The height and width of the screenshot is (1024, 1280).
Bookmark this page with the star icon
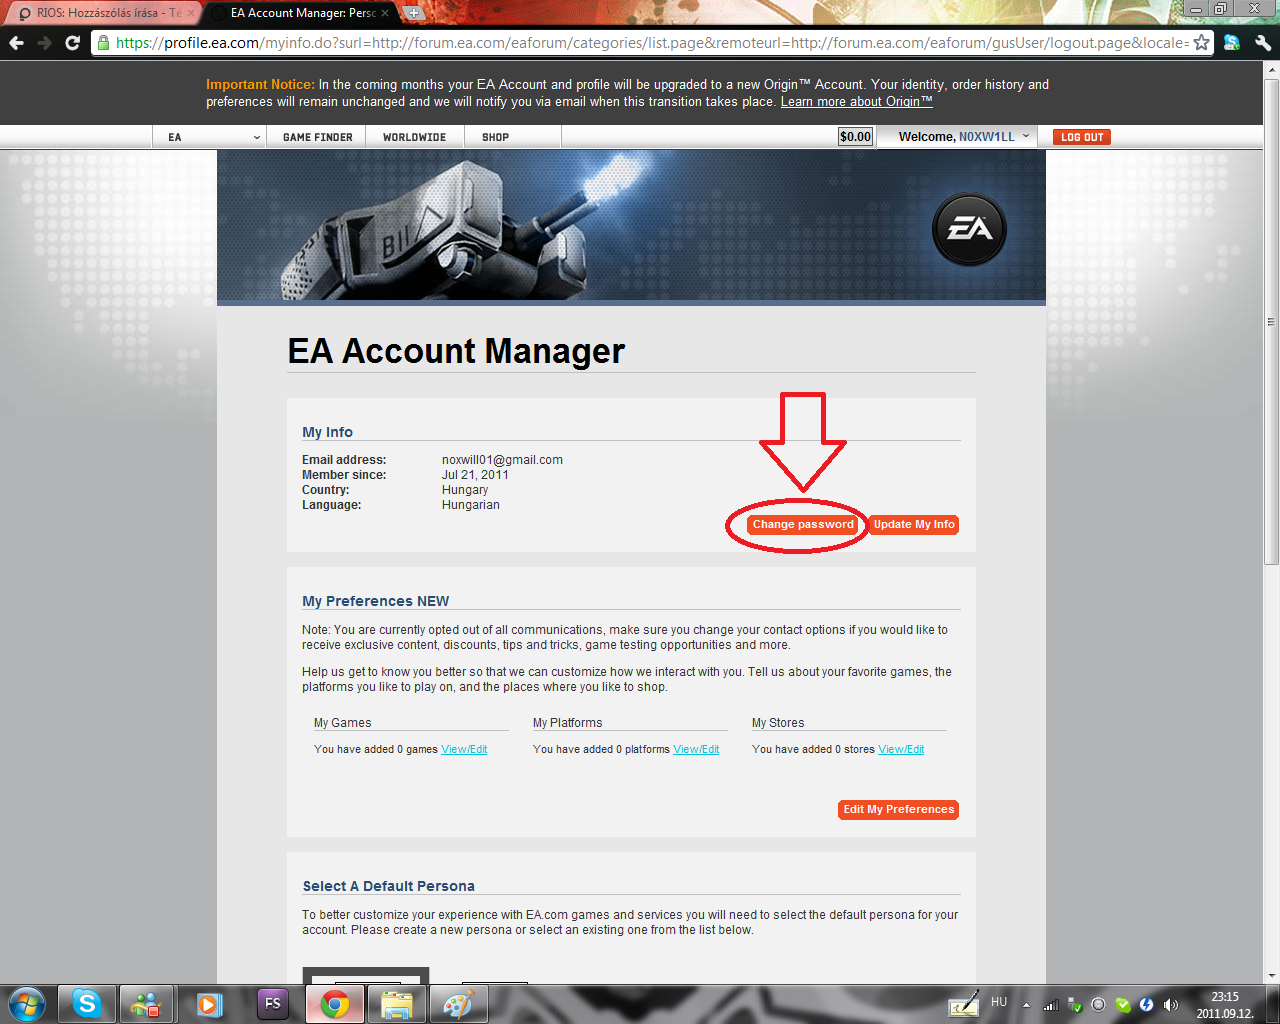point(1201,43)
